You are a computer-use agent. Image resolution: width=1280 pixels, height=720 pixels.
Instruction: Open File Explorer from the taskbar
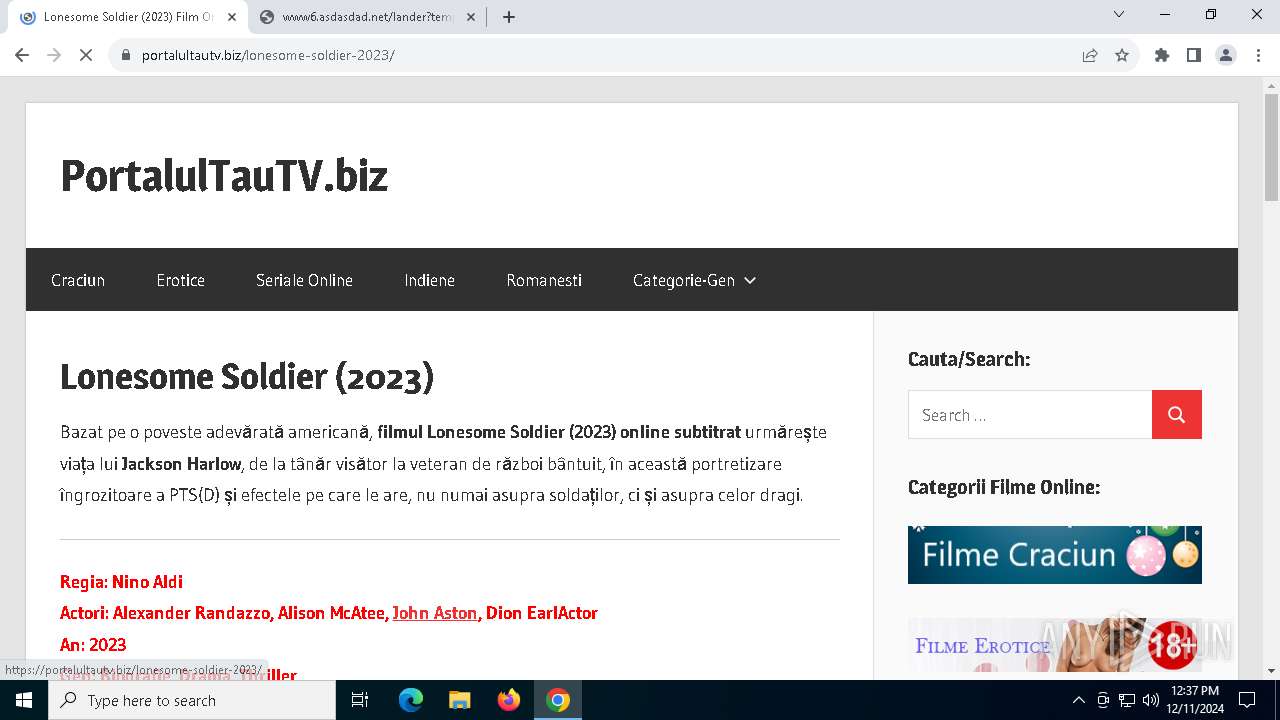[x=459, y=700]
